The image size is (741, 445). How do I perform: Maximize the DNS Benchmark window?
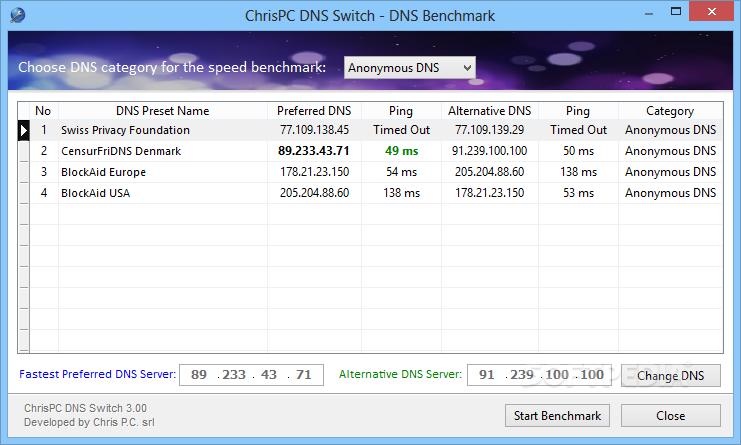pos(676,12)
